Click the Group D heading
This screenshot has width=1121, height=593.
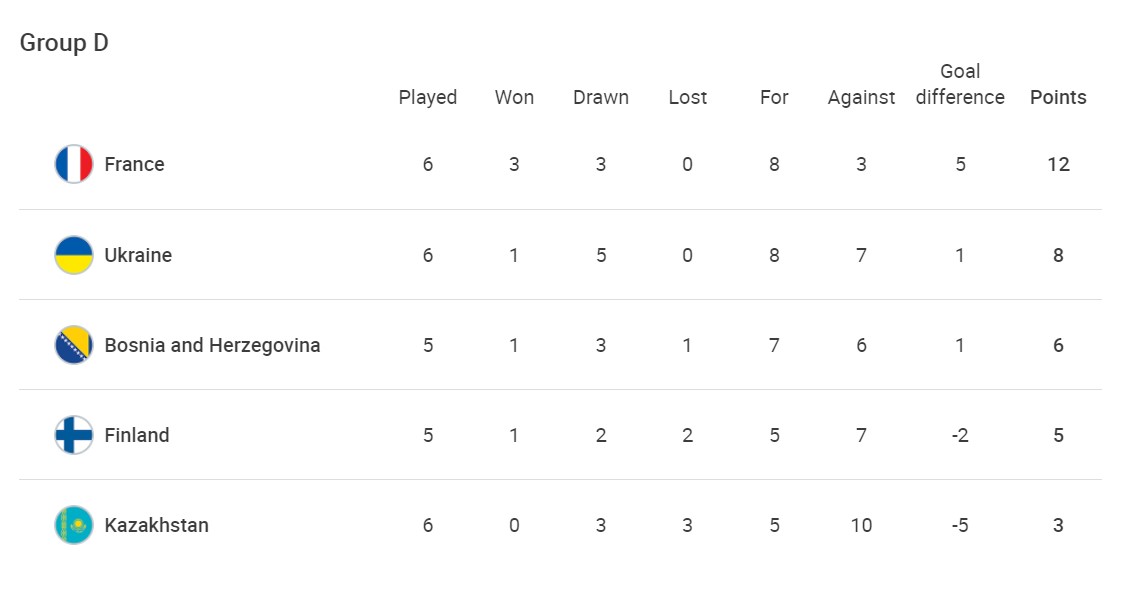pos(64,43)
